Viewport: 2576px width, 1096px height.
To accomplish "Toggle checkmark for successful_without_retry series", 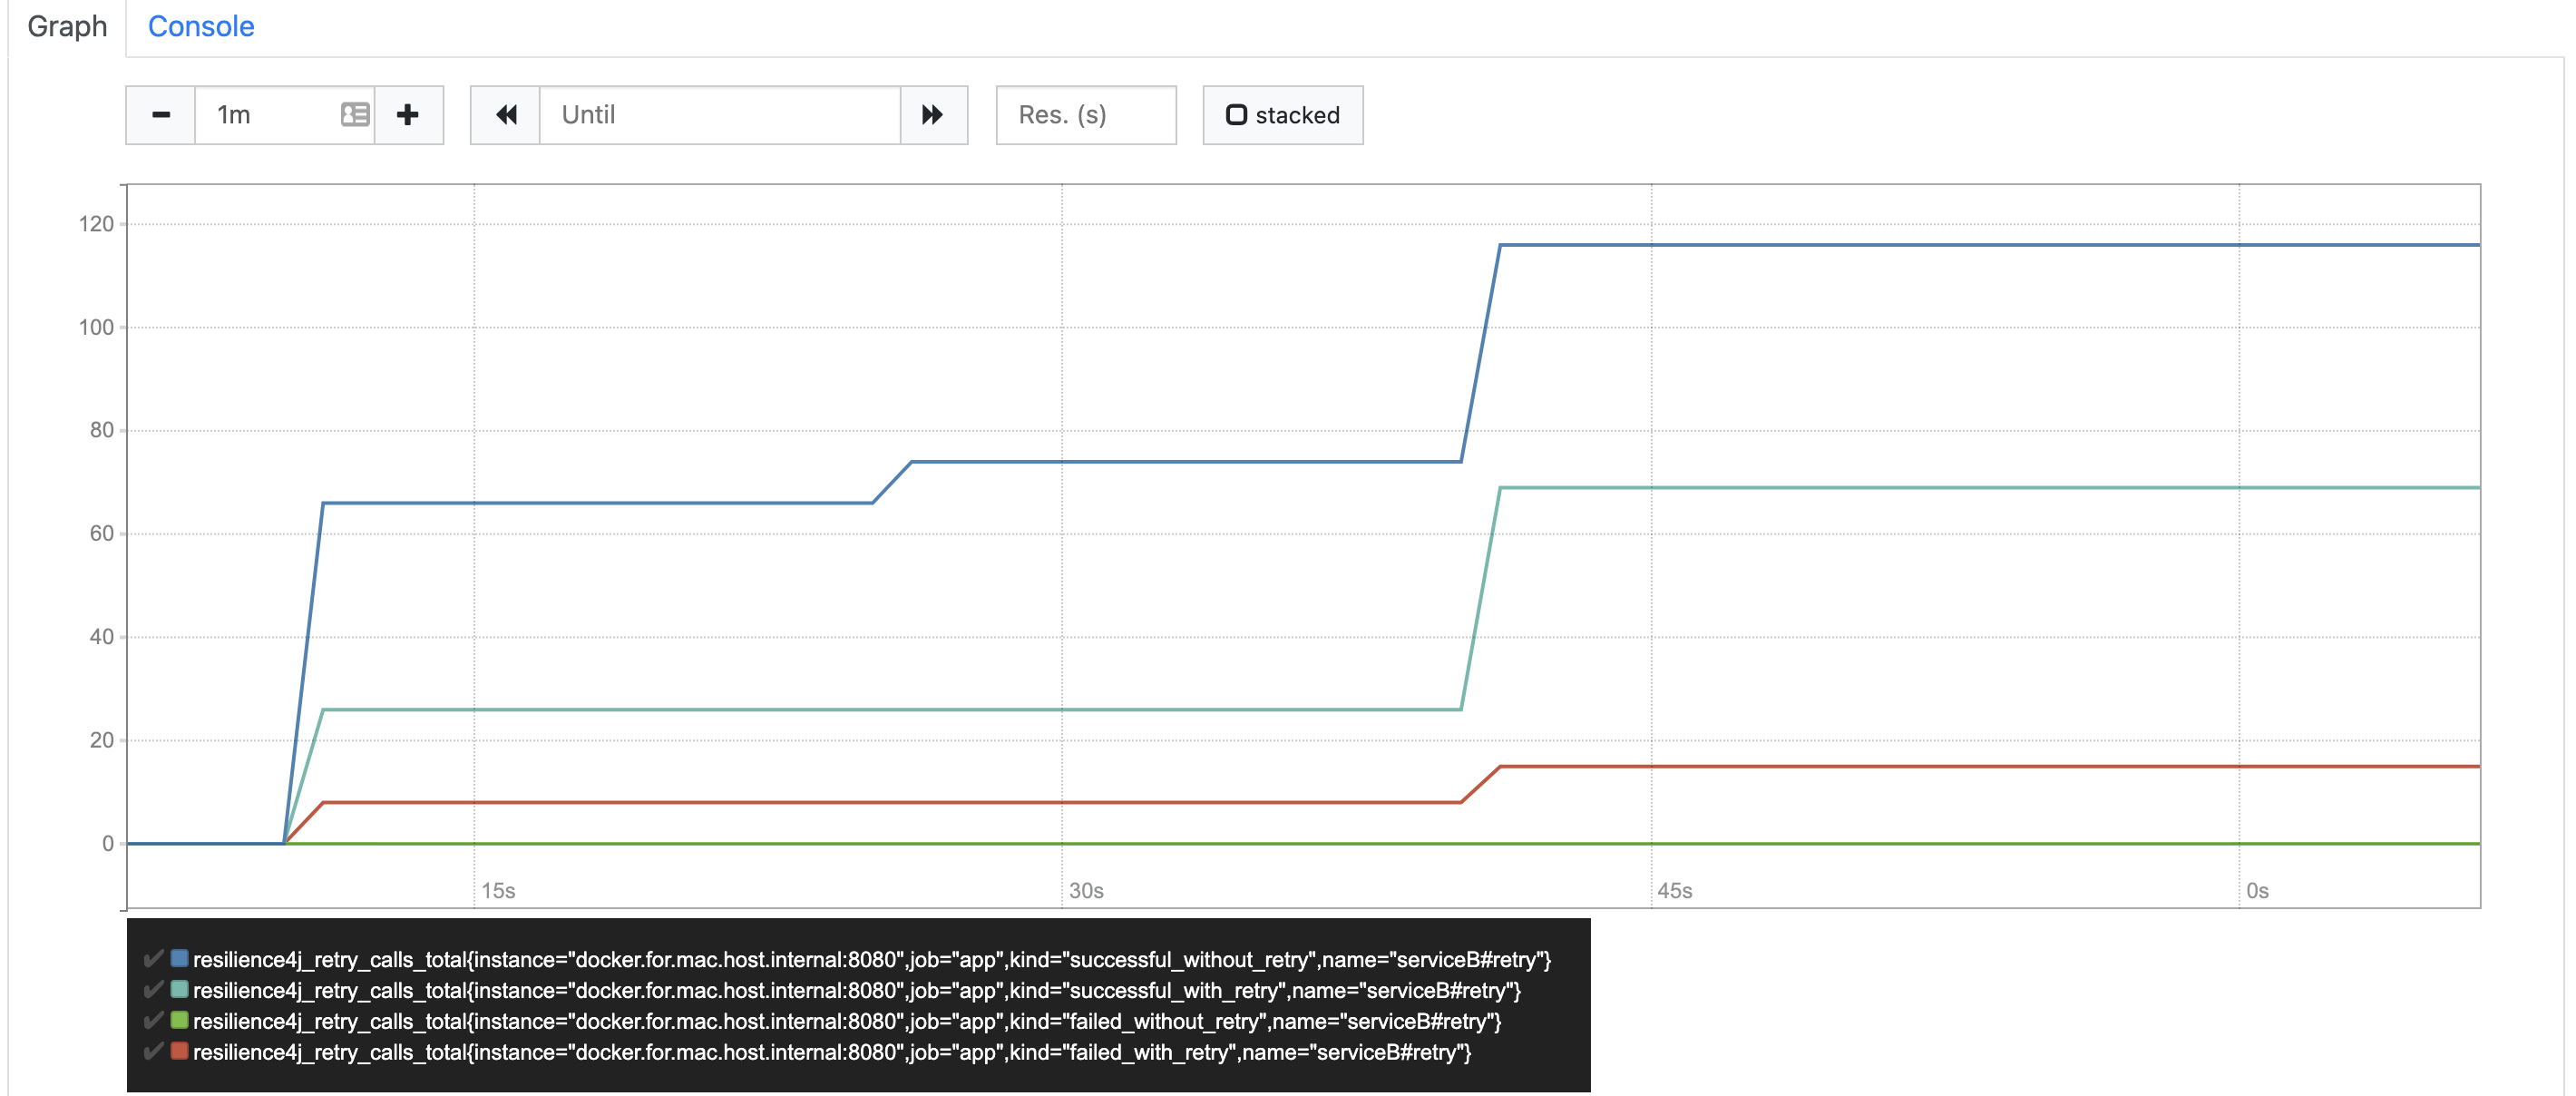I will (x=153, y=959).
